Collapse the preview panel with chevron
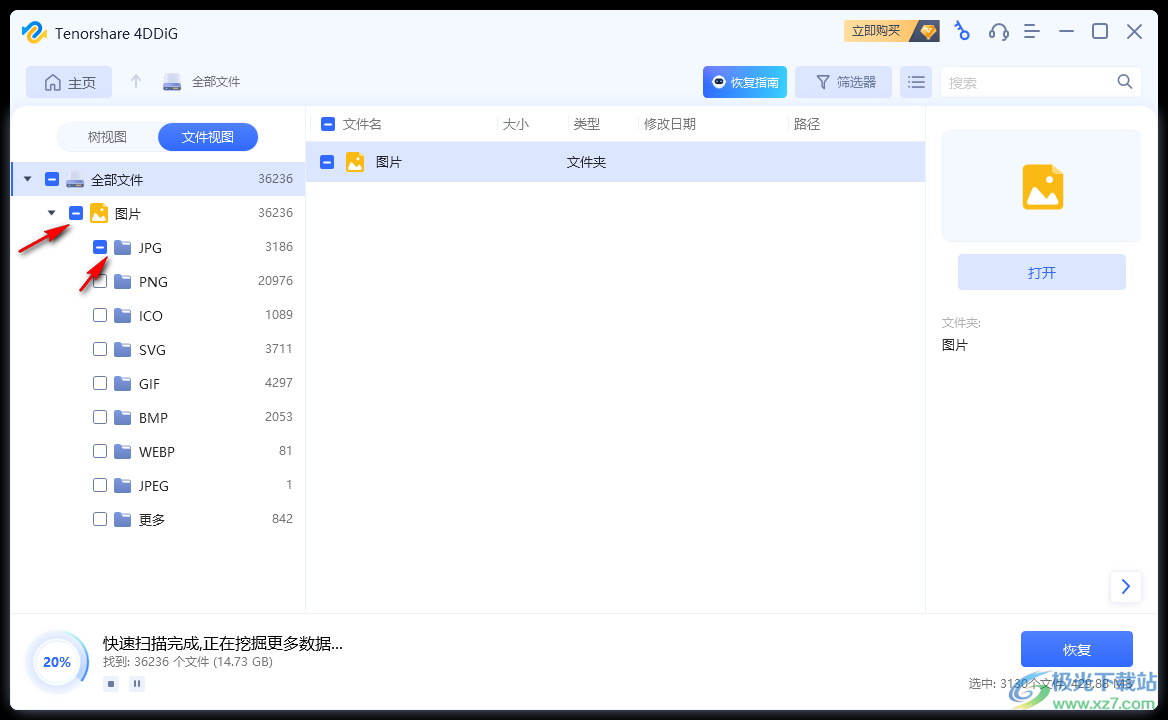 pyautogui.click(x=1126, y=587)
